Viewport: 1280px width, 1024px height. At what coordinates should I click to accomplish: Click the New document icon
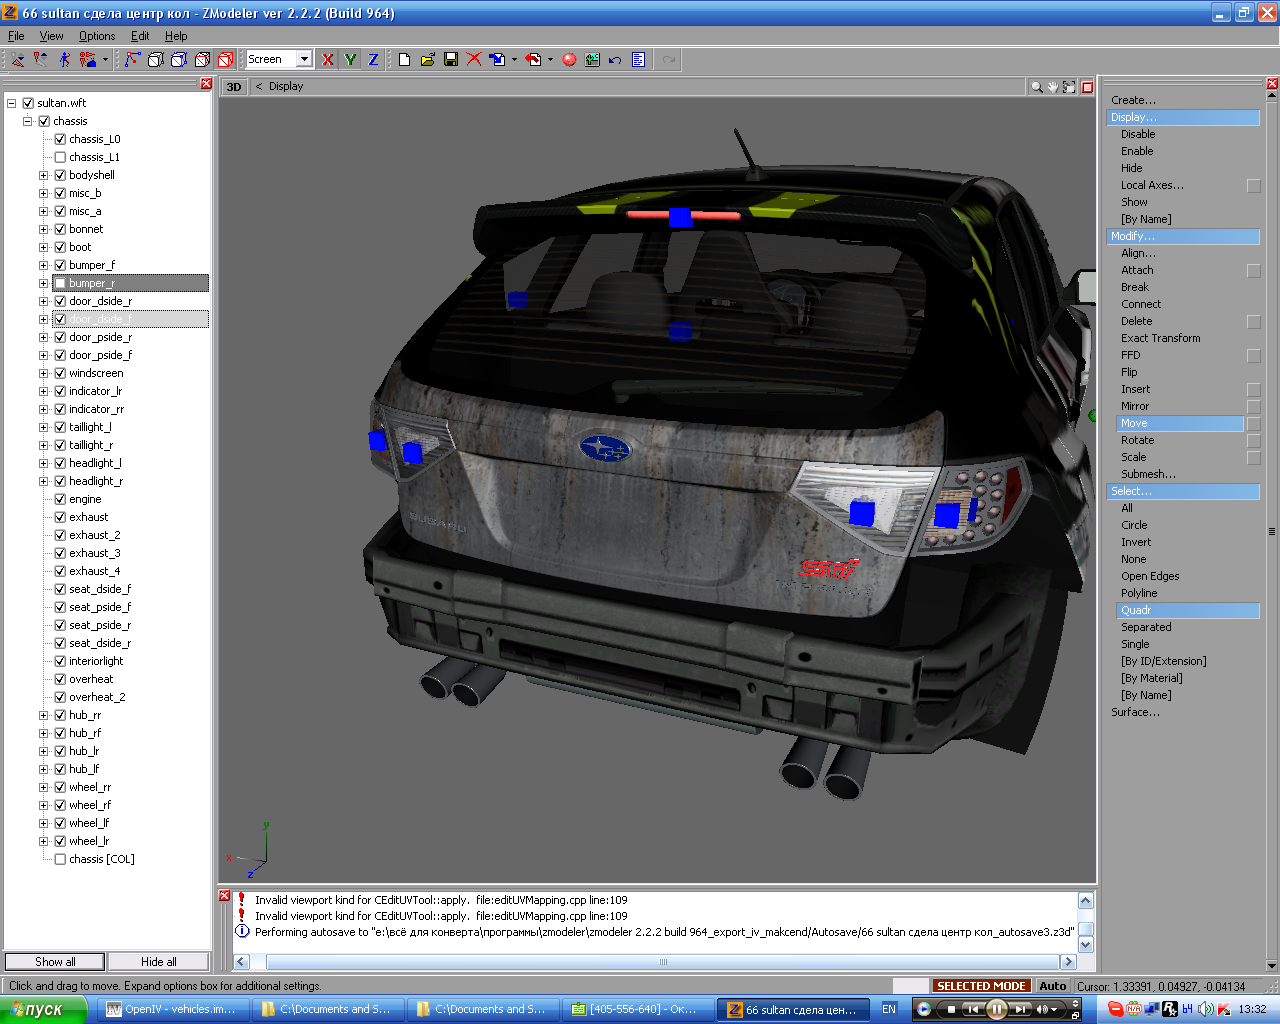pyautogui.click(x=404, y=60)
